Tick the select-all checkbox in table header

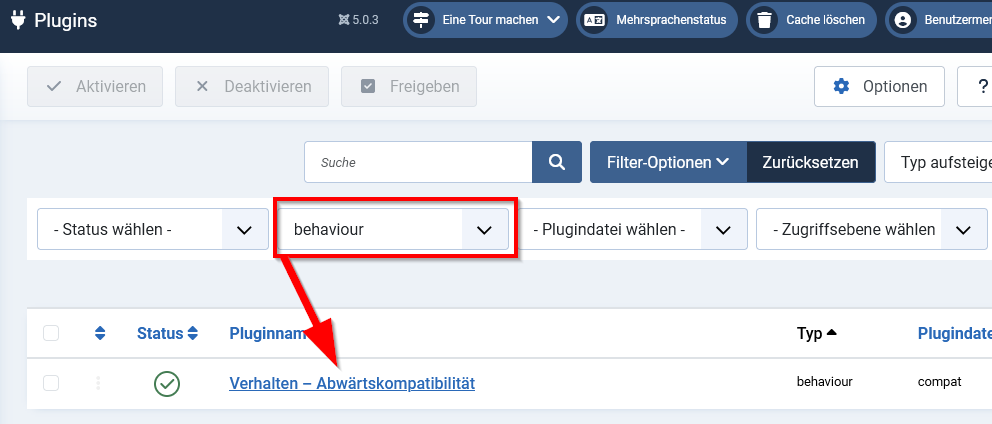point(51,333)
